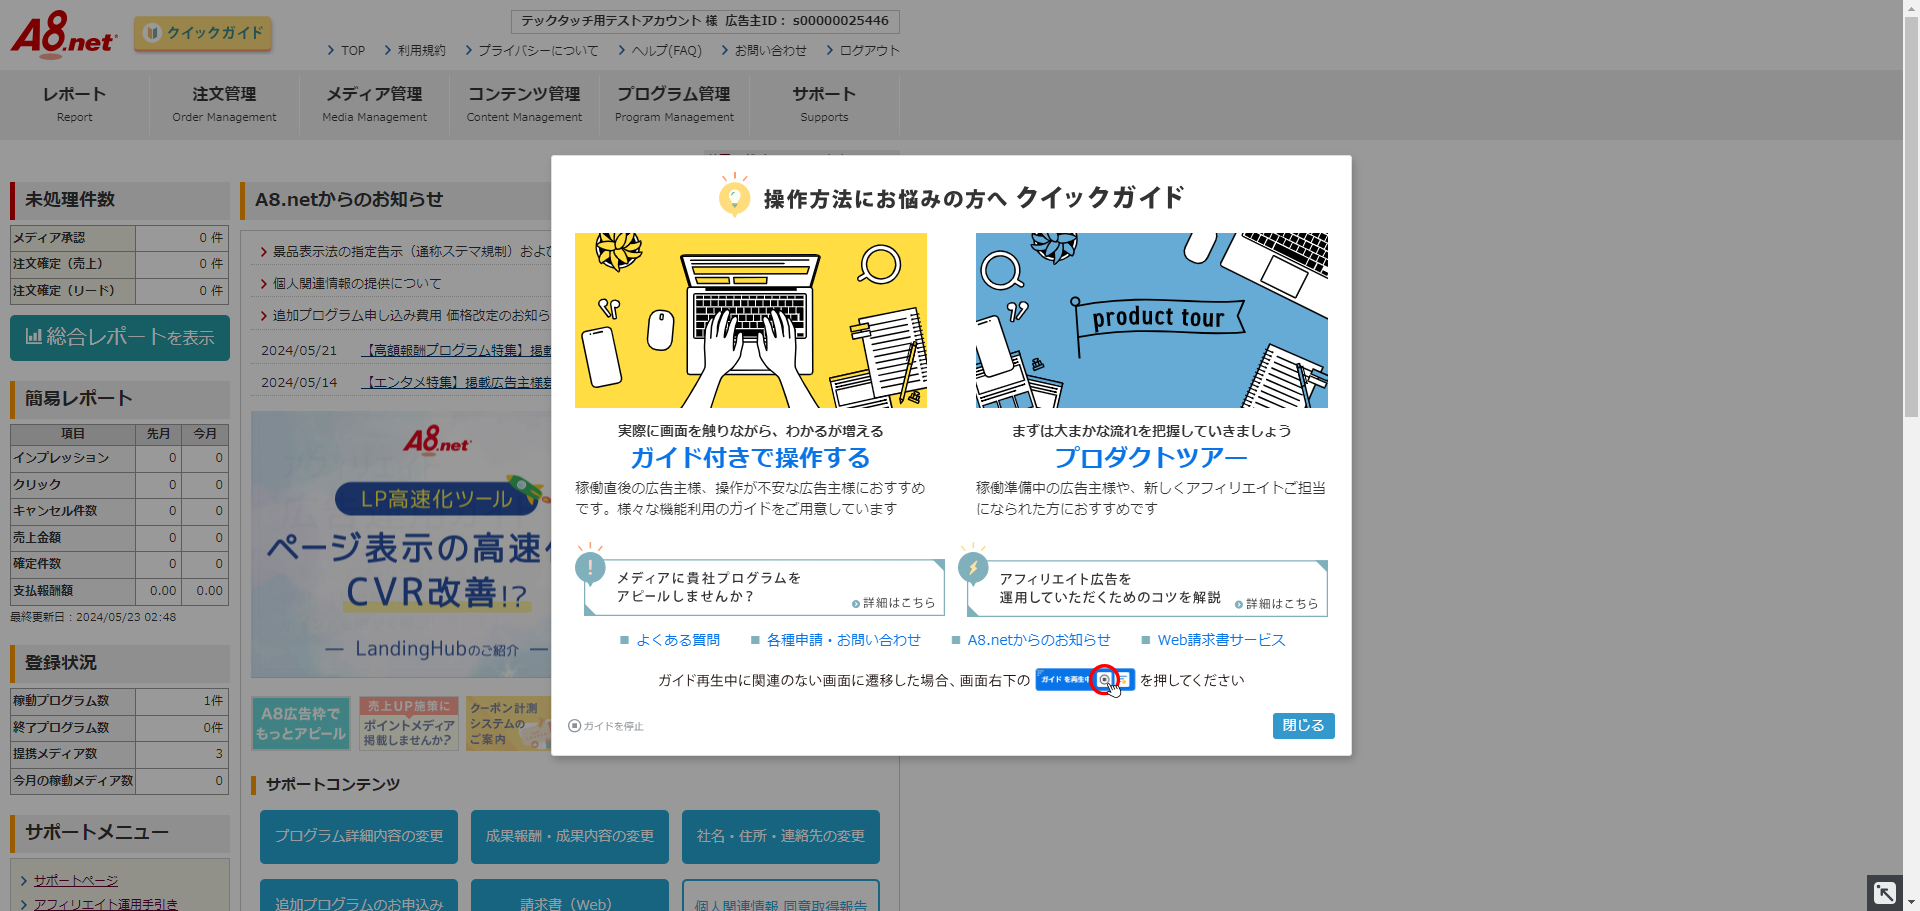Open the Techtouch launcher icon at bottom right
Image resolution: width=1920 pixels, height=911 pixels.
(1884, 892)
